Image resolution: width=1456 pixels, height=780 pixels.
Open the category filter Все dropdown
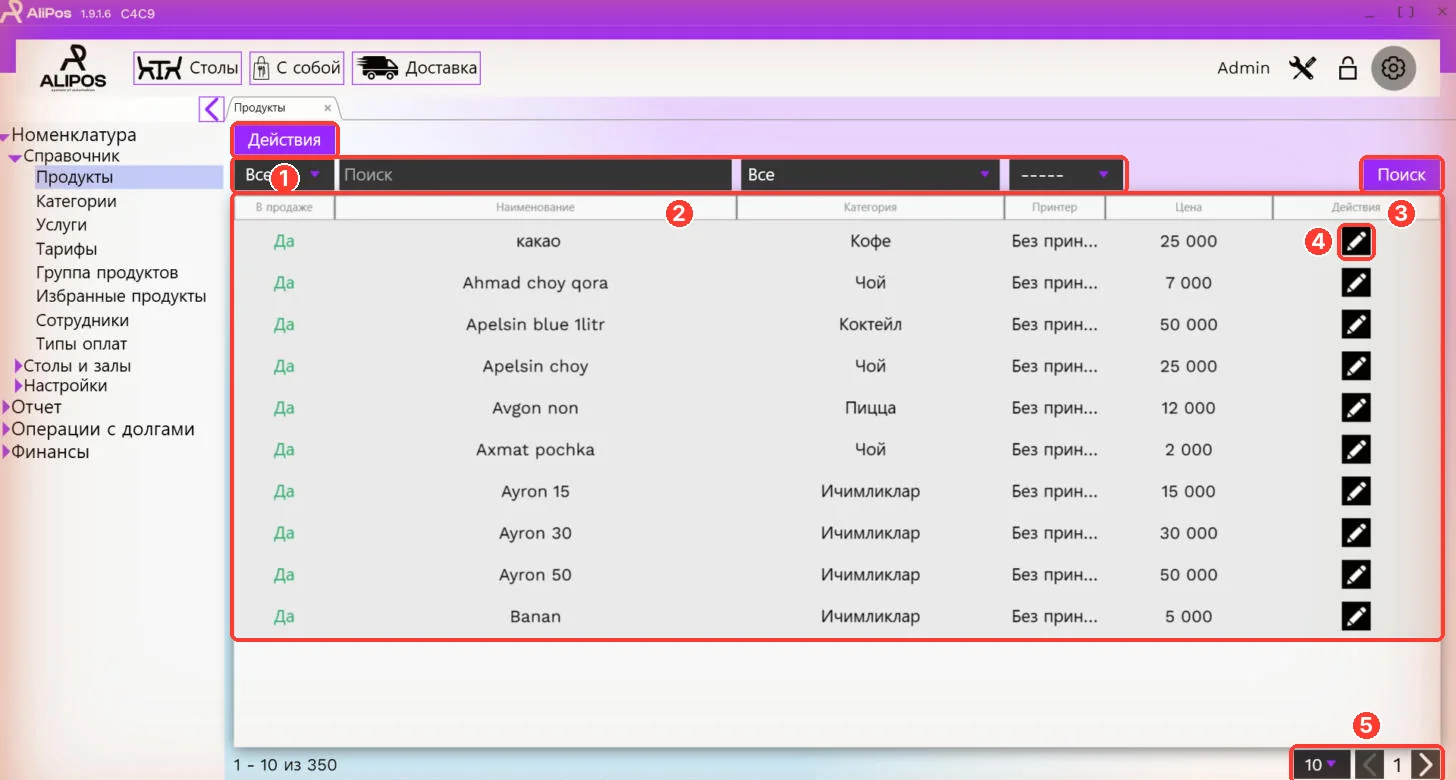click(869, 174)
